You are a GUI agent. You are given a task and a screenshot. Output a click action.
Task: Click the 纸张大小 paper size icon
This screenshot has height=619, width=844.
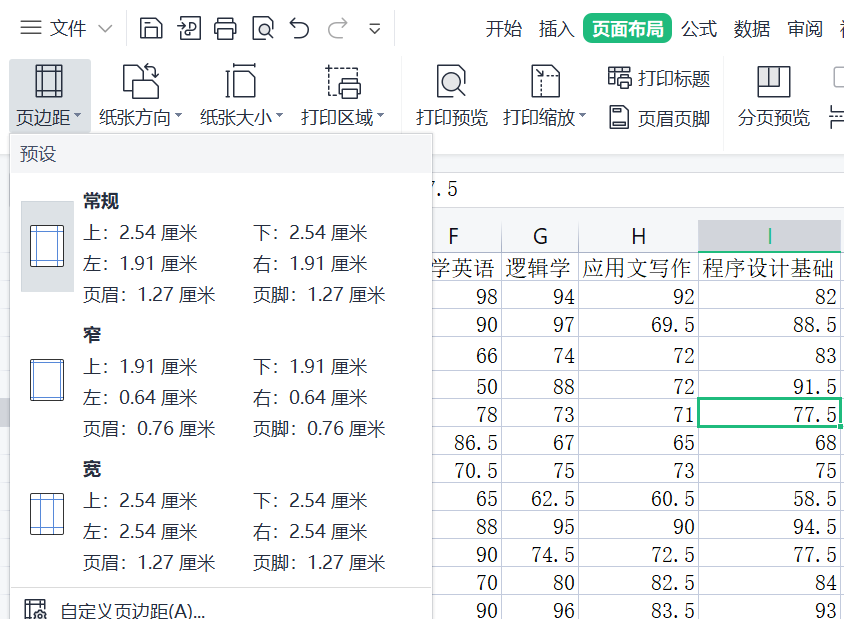click(241, 81)
